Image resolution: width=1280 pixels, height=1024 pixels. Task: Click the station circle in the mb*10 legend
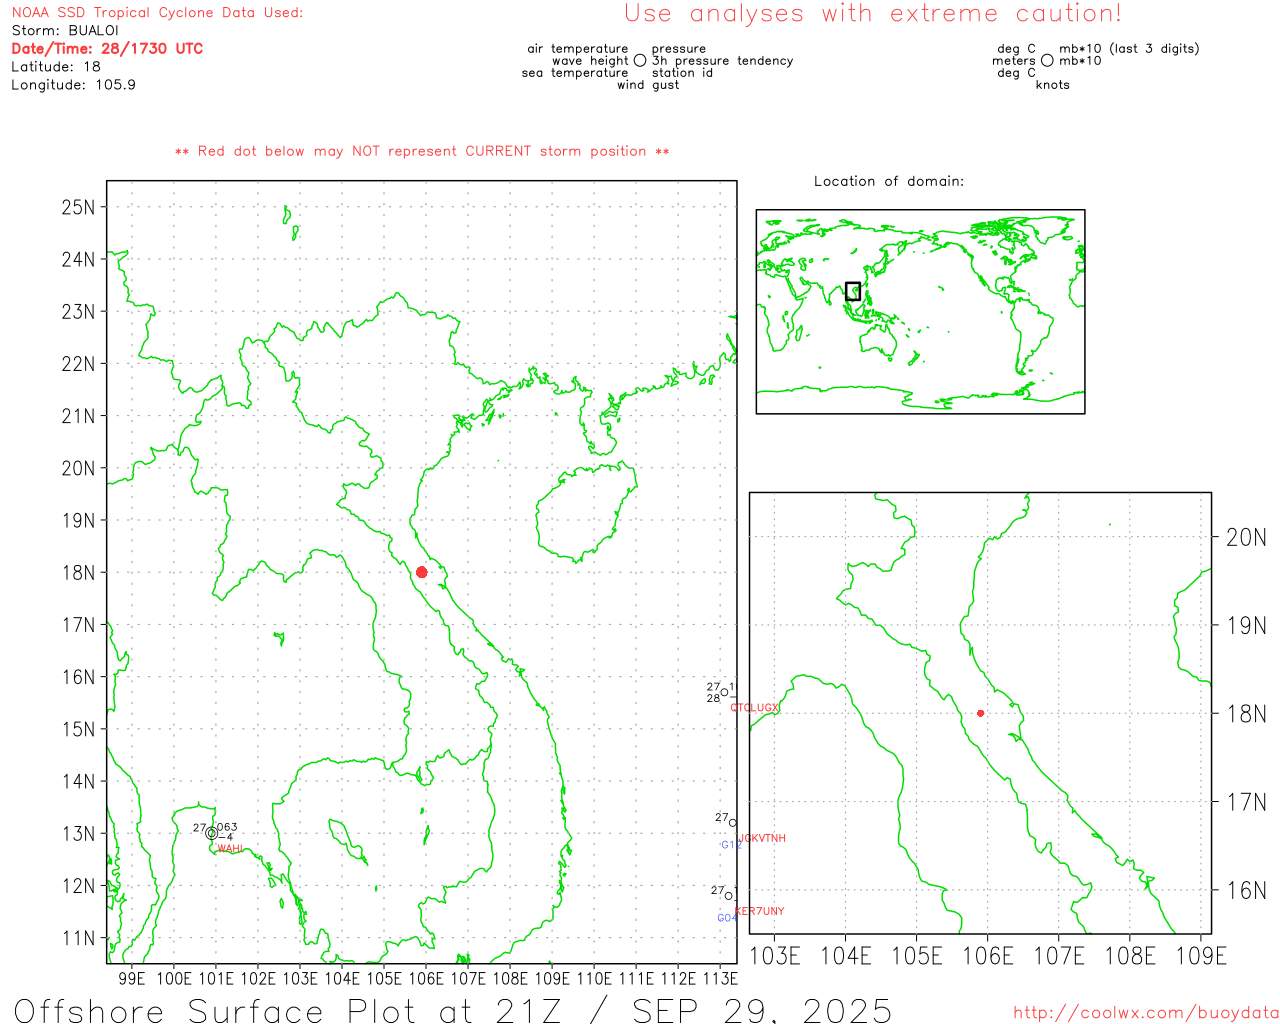tap(1047, 61)
